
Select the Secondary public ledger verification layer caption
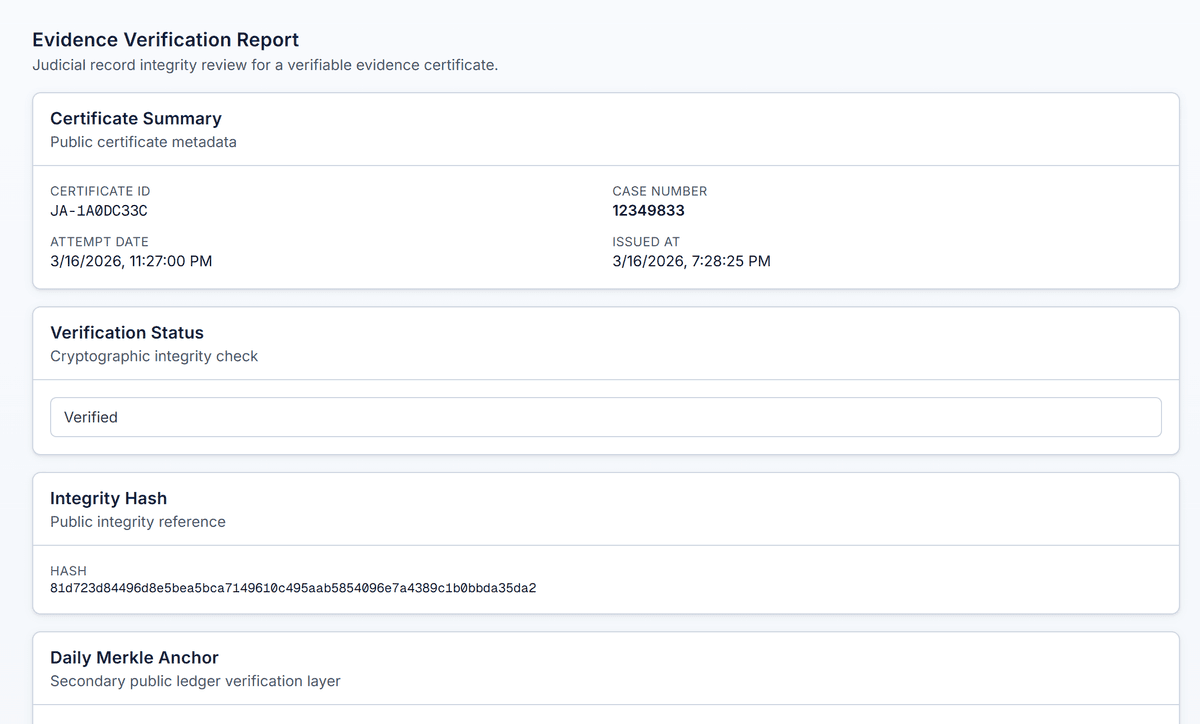195,681
